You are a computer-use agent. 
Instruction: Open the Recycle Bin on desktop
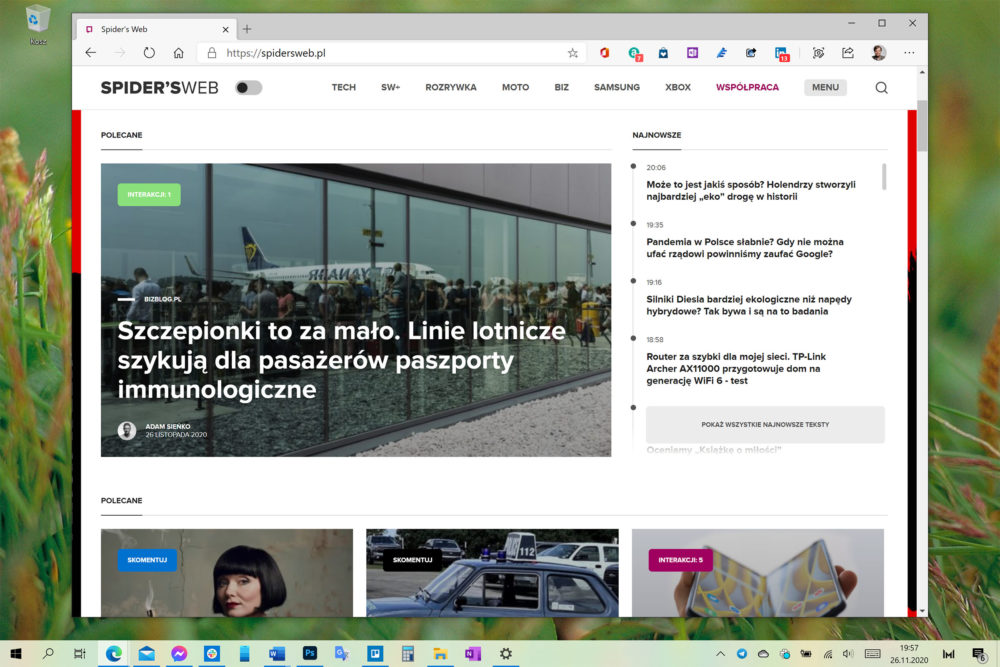(x=37, y=25)
